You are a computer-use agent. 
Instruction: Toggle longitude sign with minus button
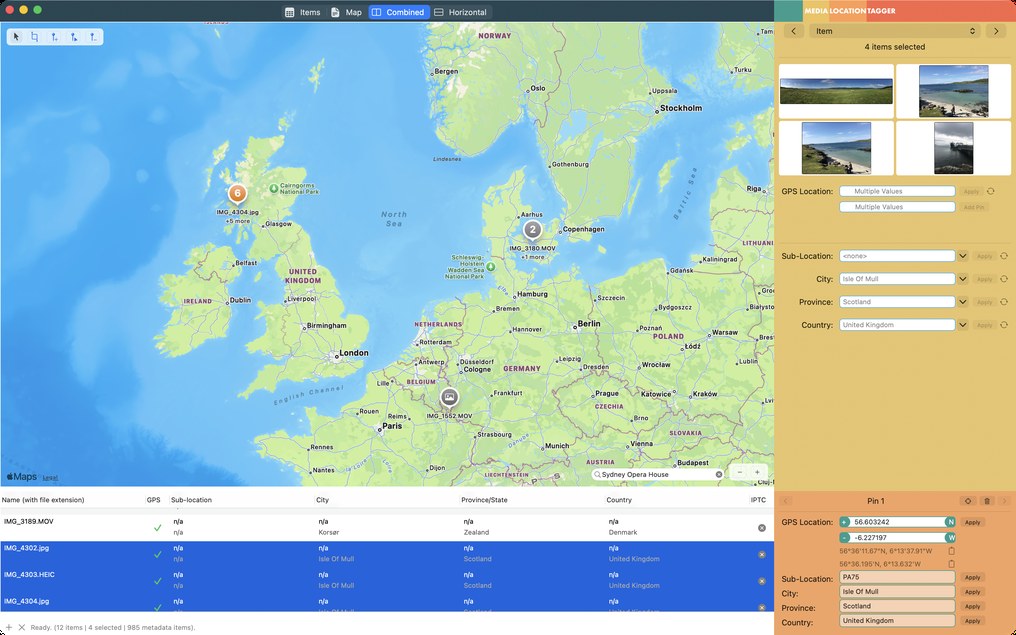(x=844, y=538)
